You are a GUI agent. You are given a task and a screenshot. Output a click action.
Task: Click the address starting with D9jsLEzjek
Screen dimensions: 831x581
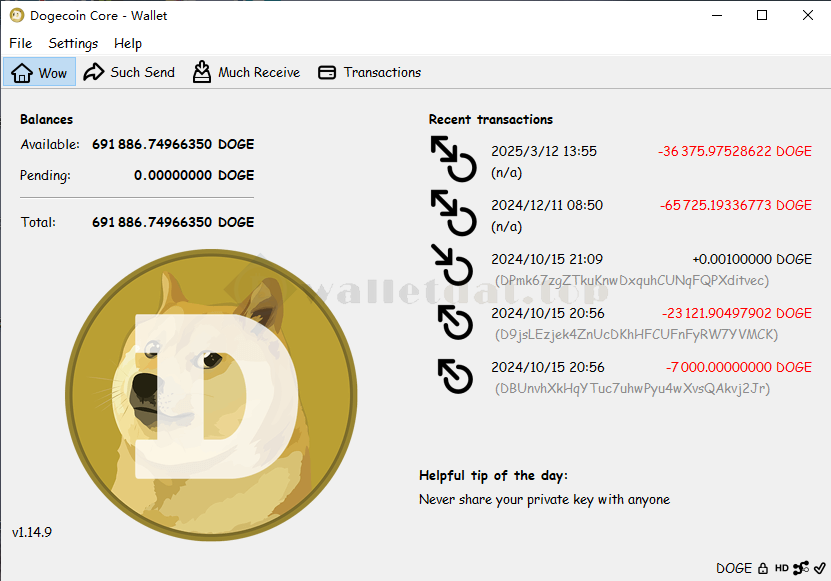(636, 334)
